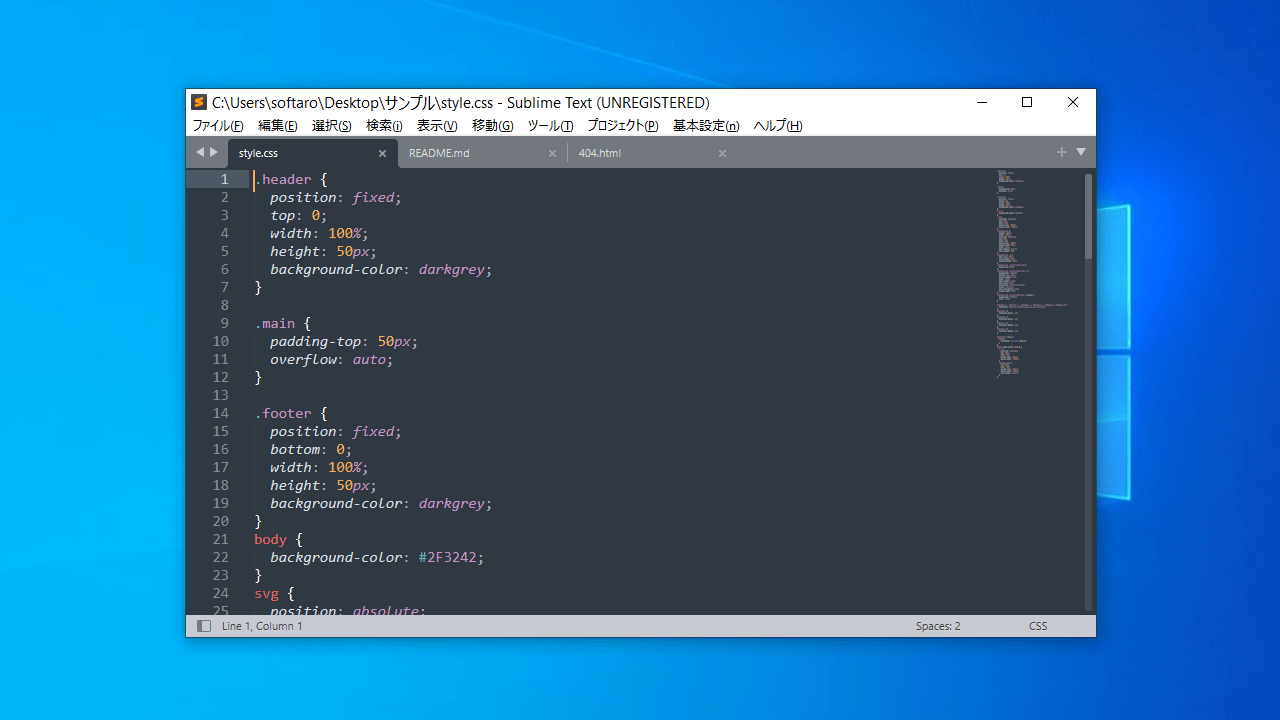
Task: Open the 検索(I) menu
Action: (384, 126)
